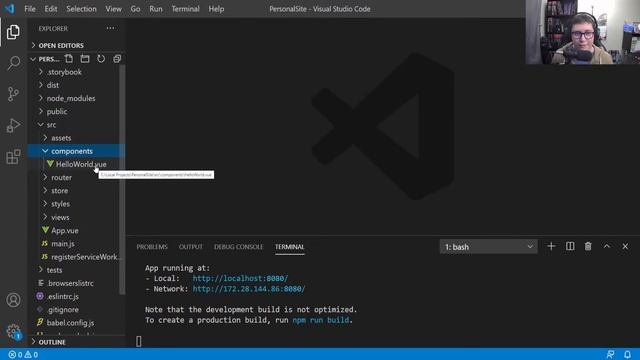
Task: Close the terminal panel
Action: (625, 246)
